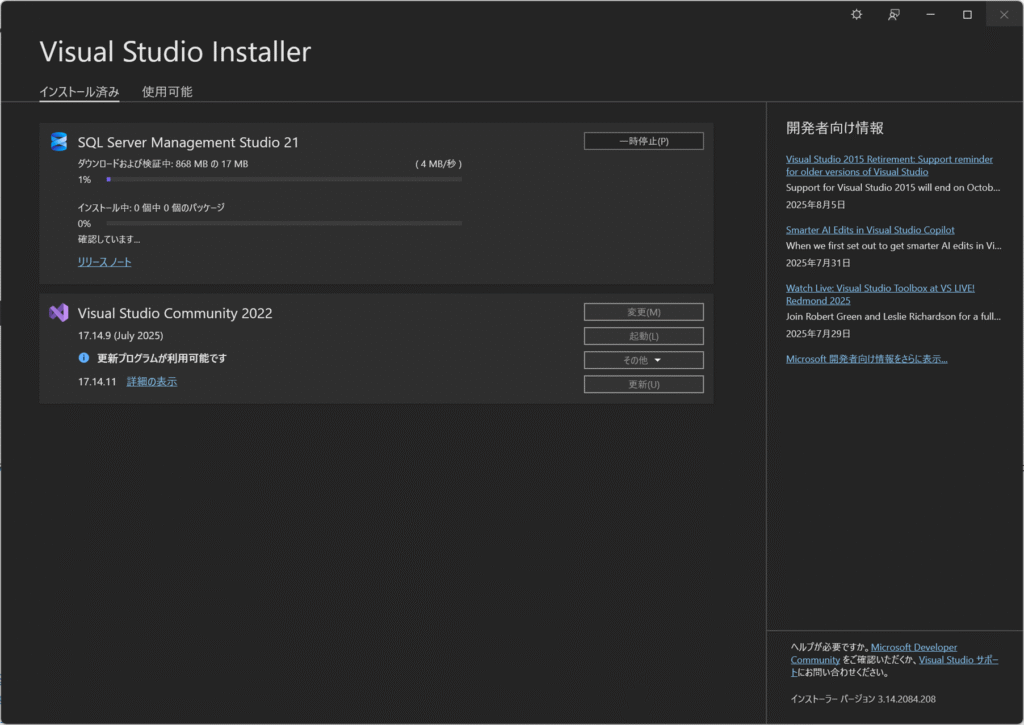Pause SSMS download with 一時停止(P) button
The width and height of the screenshot is (1024, 725).
point(643,141)
